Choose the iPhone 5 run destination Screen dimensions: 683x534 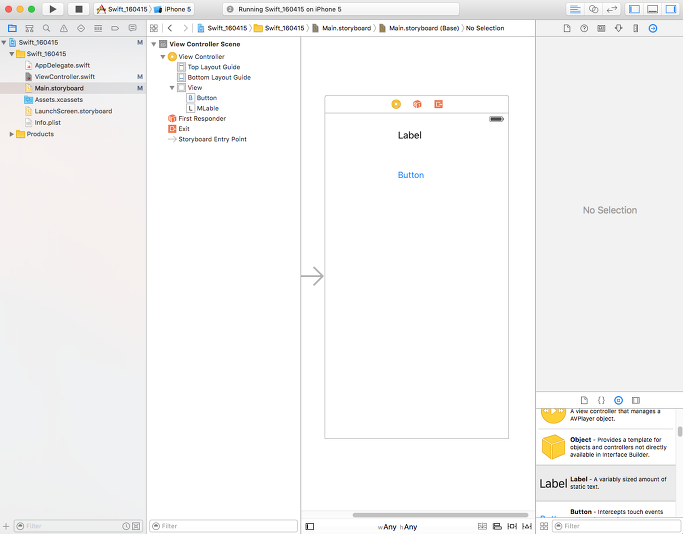(x=173, y=9)
